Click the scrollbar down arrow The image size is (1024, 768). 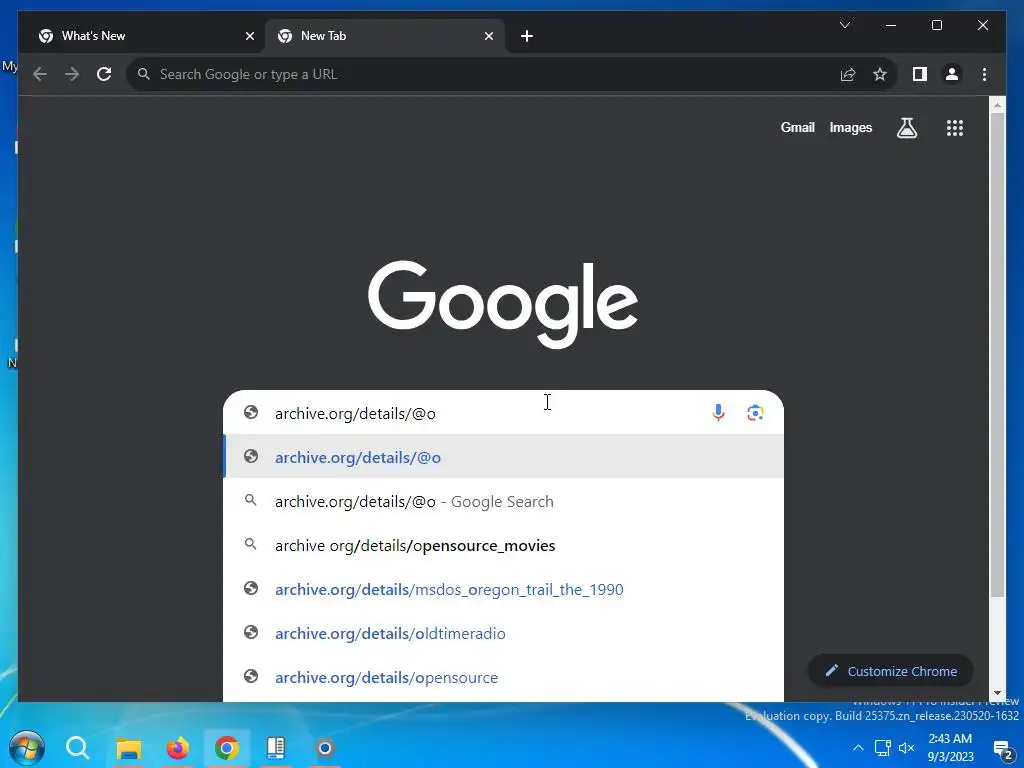point(997,694)
